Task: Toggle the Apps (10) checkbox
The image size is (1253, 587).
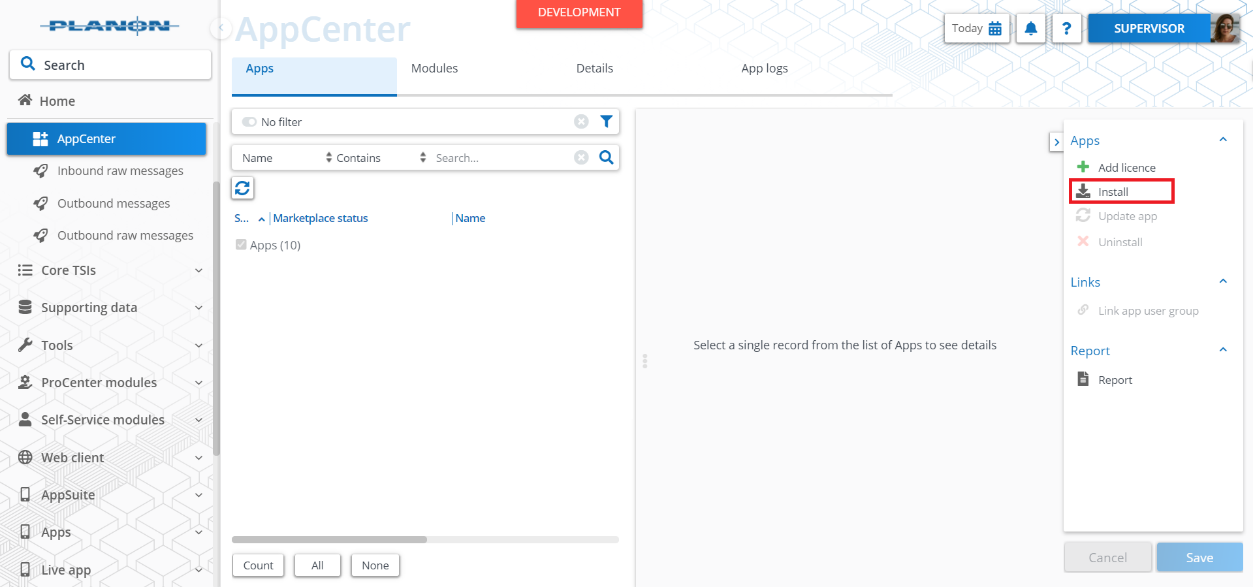Action: coord(240,245)
